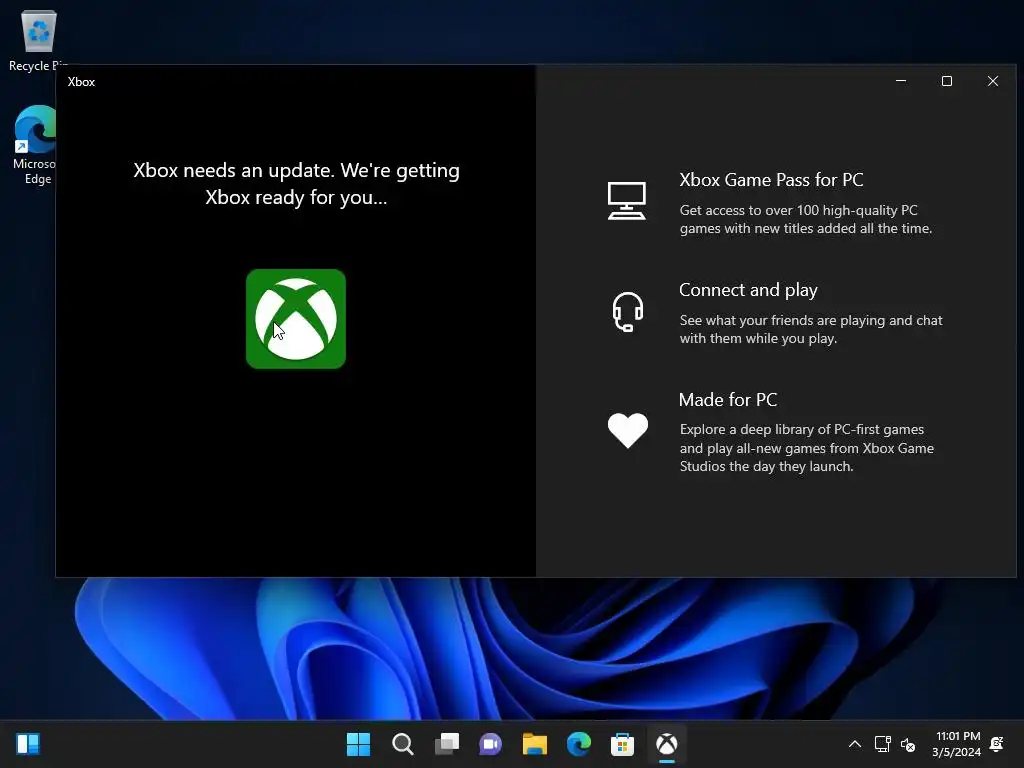1024x768 pixels.
Task: Click the headset icon beside Connect and play
Action: click(x=628, y=312)
